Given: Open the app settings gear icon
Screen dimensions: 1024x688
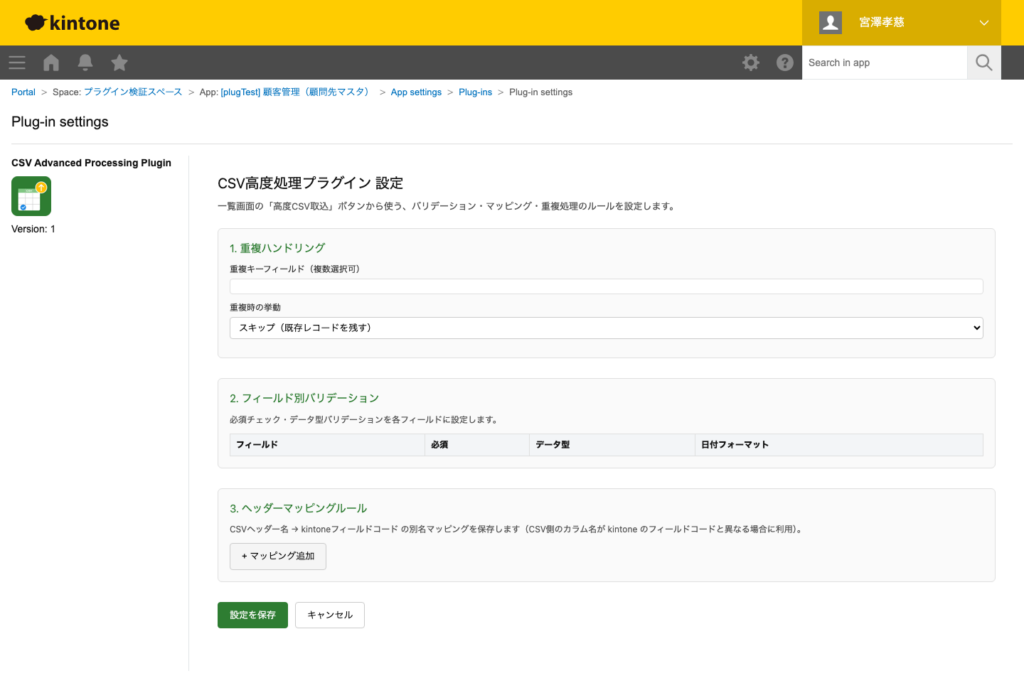Looking at the screenshot, I should (x=750, y=62).
